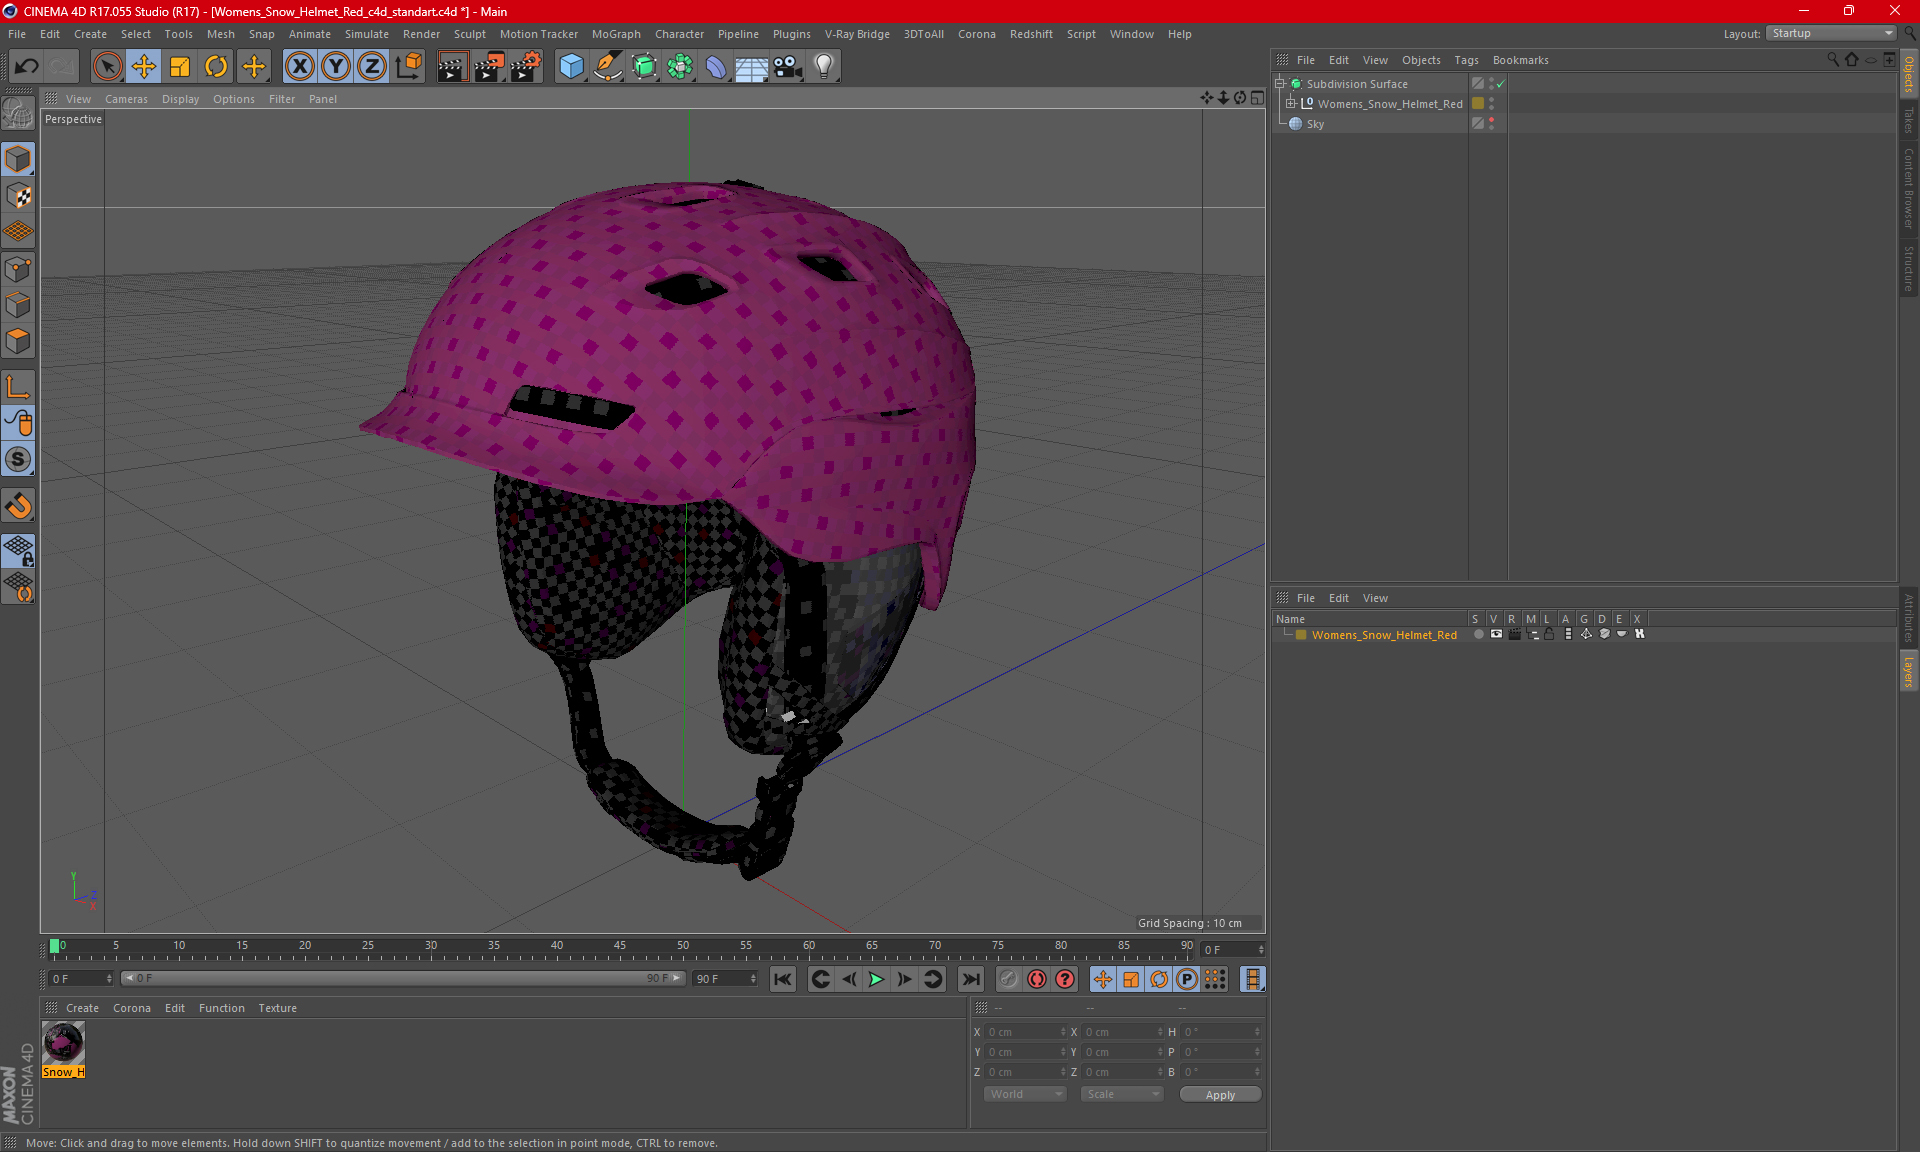Toggle Womens_Snow_Helmet_Red visibility dots
This screenshot has height=1152, width=1920.
point(1491,103)
